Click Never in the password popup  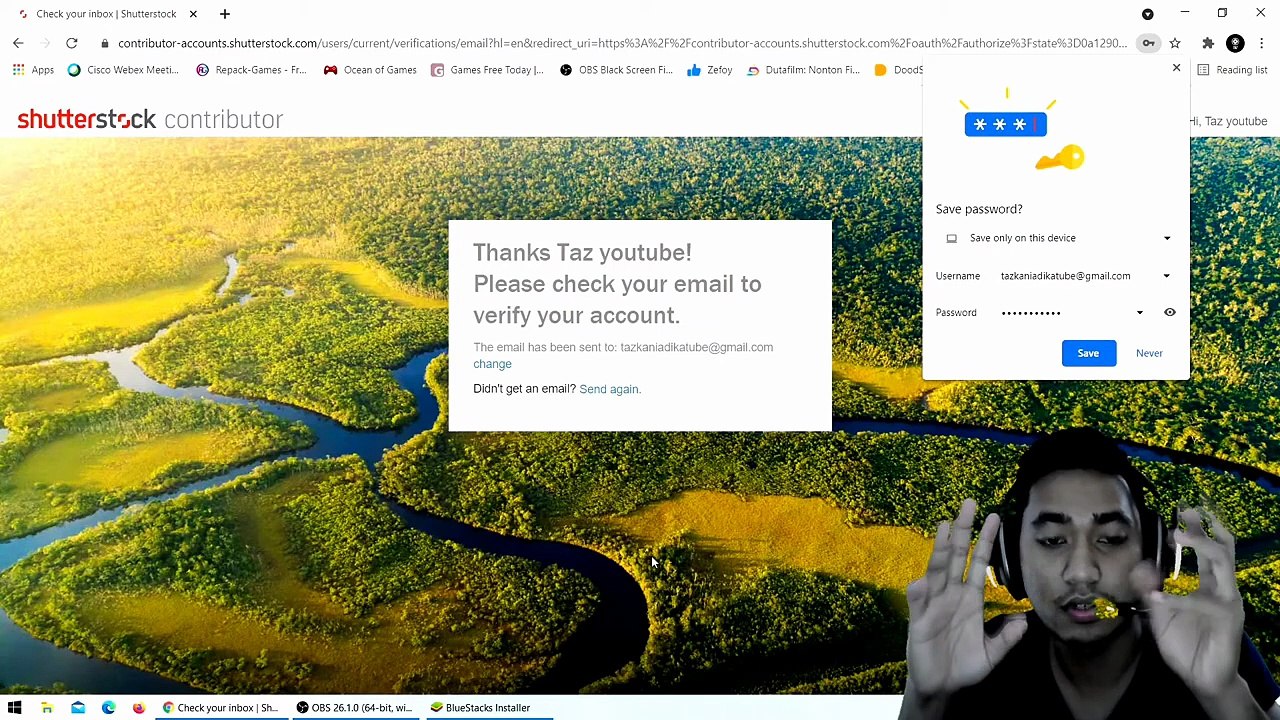(x=1149, y=353)
